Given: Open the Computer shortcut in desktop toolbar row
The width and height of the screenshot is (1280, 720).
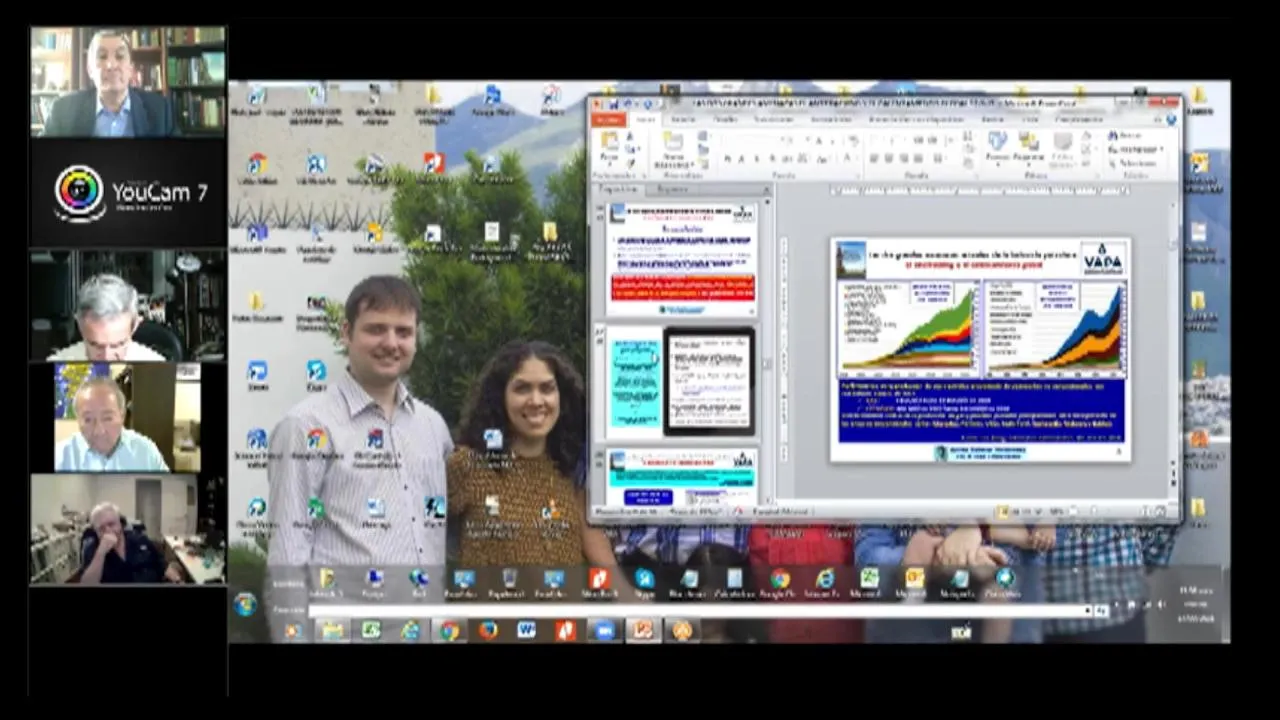Looking at the screenshot, I should (x=374, y=583).
